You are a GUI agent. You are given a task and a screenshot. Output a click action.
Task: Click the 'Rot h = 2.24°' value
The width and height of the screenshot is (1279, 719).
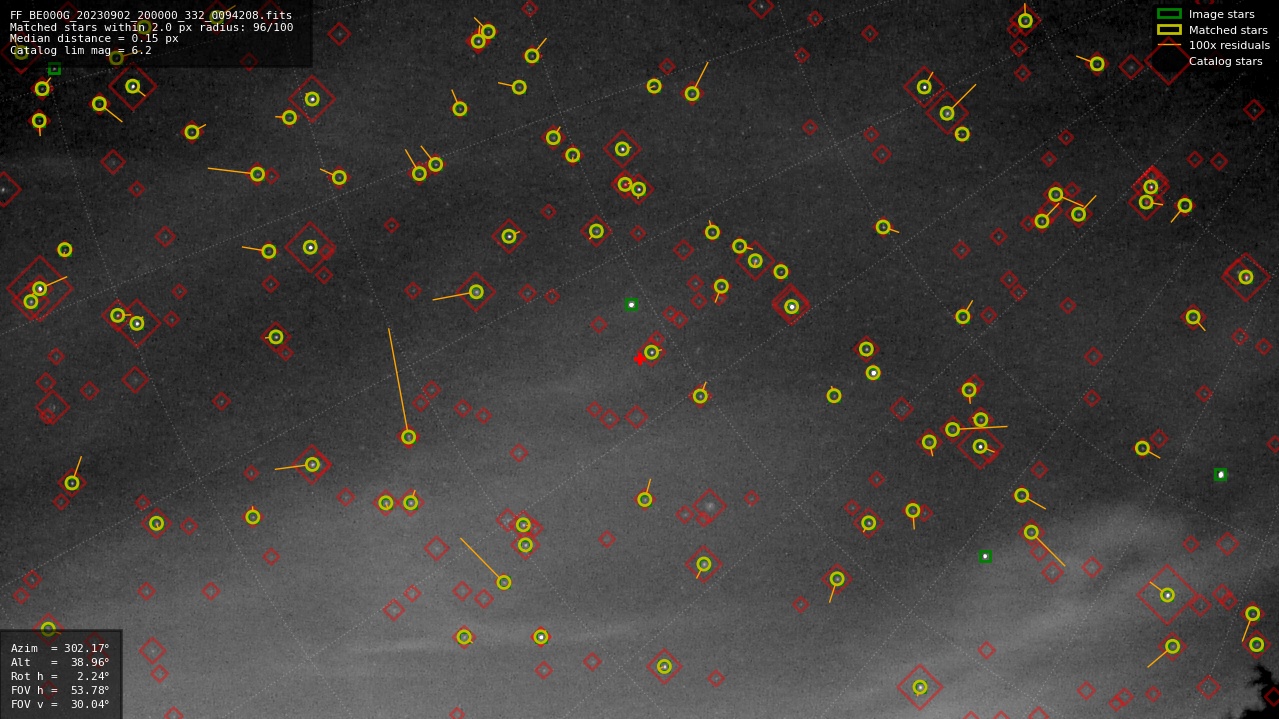click(x=60, y=676)
